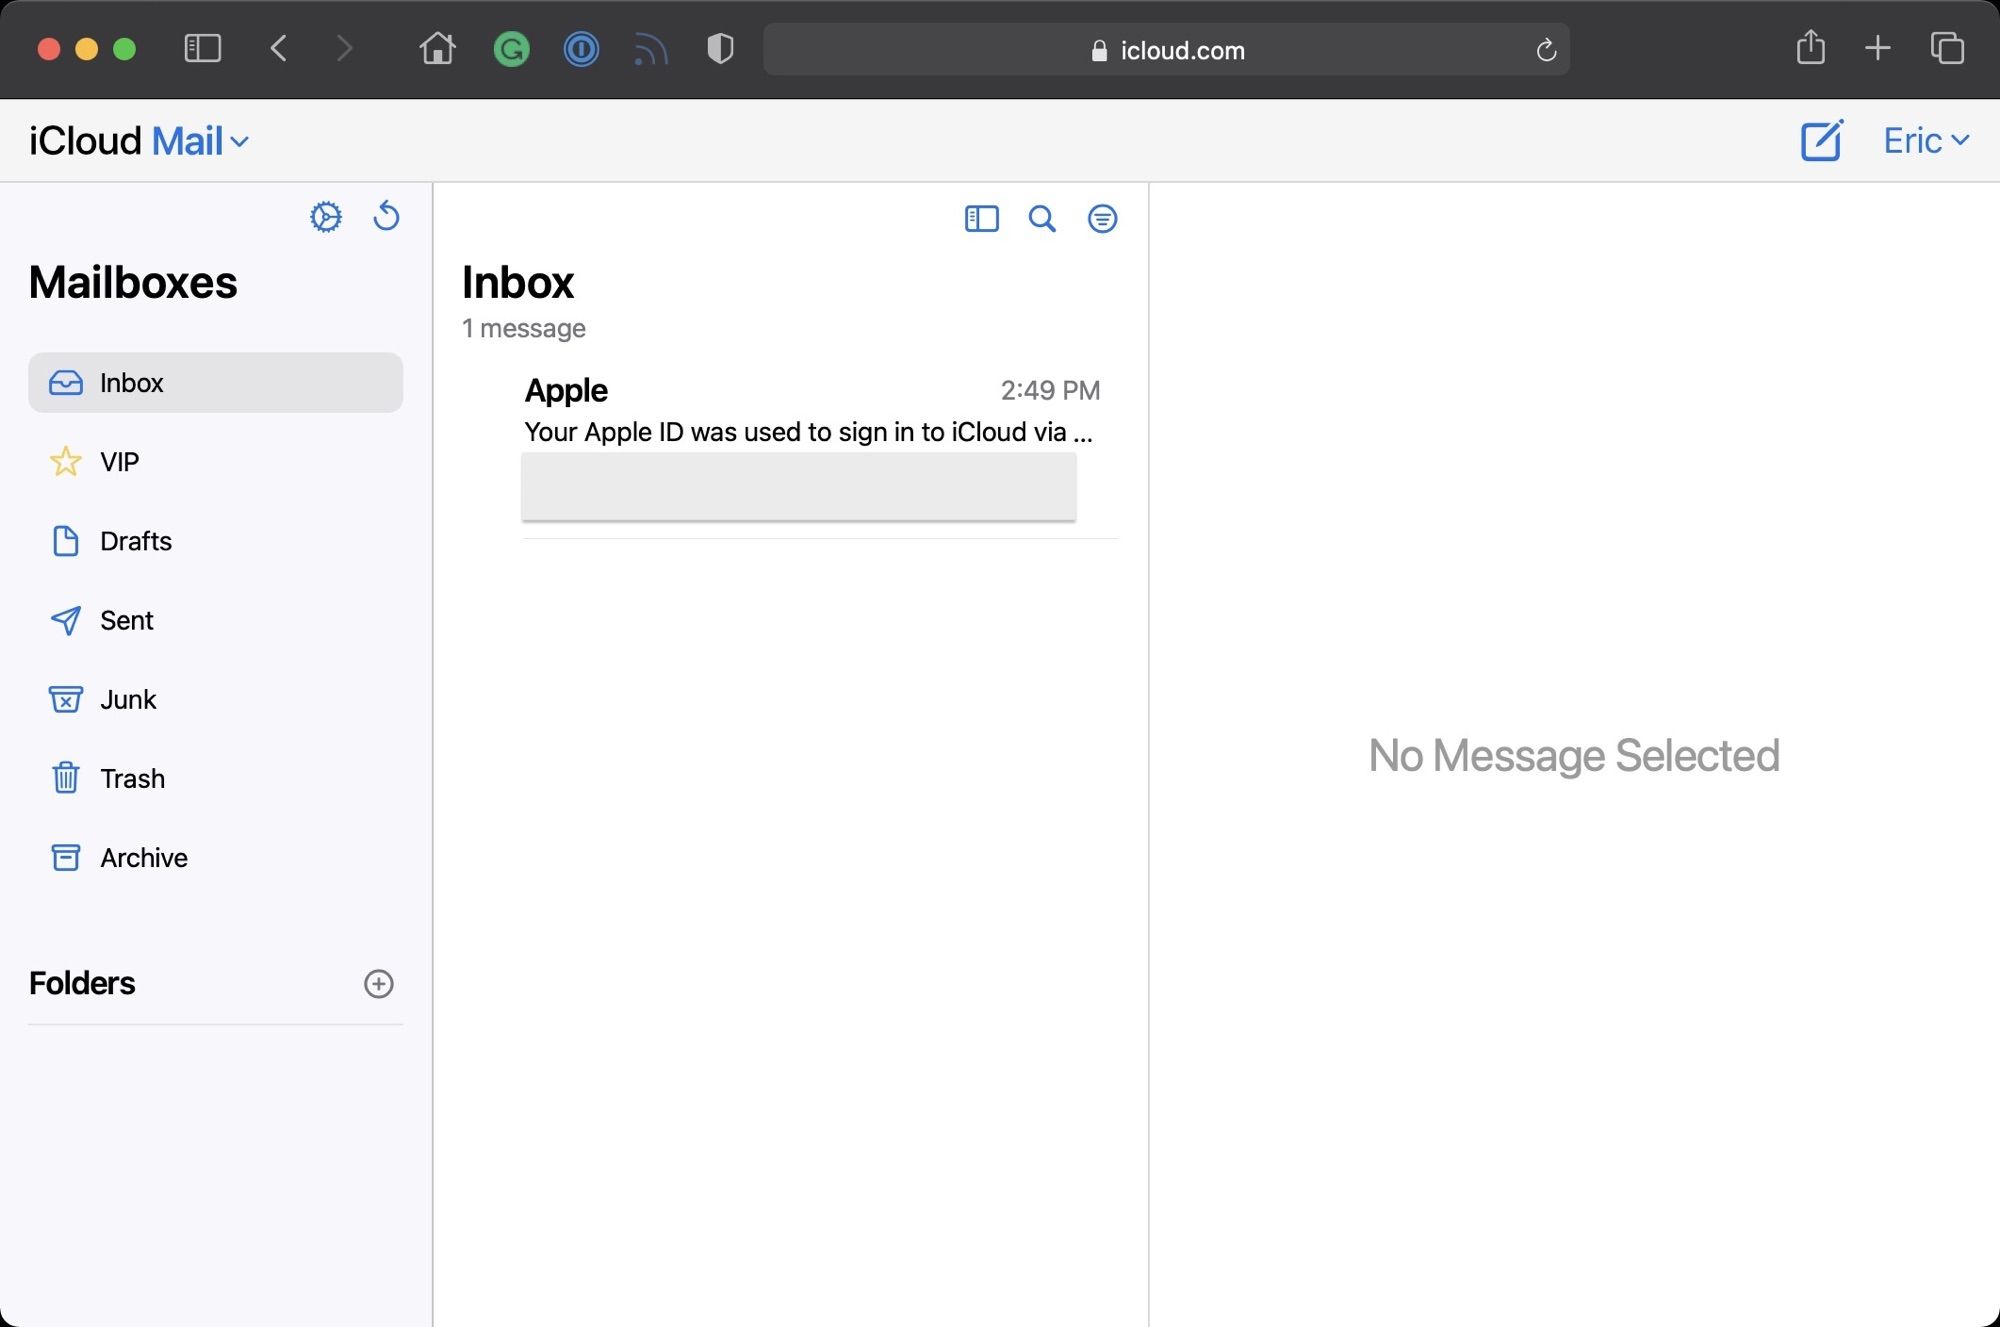Image resolution: width=2000 pixels, height=1327 pixels.
Task: Expand the Folders section add button
Action: tap(379, 983)
